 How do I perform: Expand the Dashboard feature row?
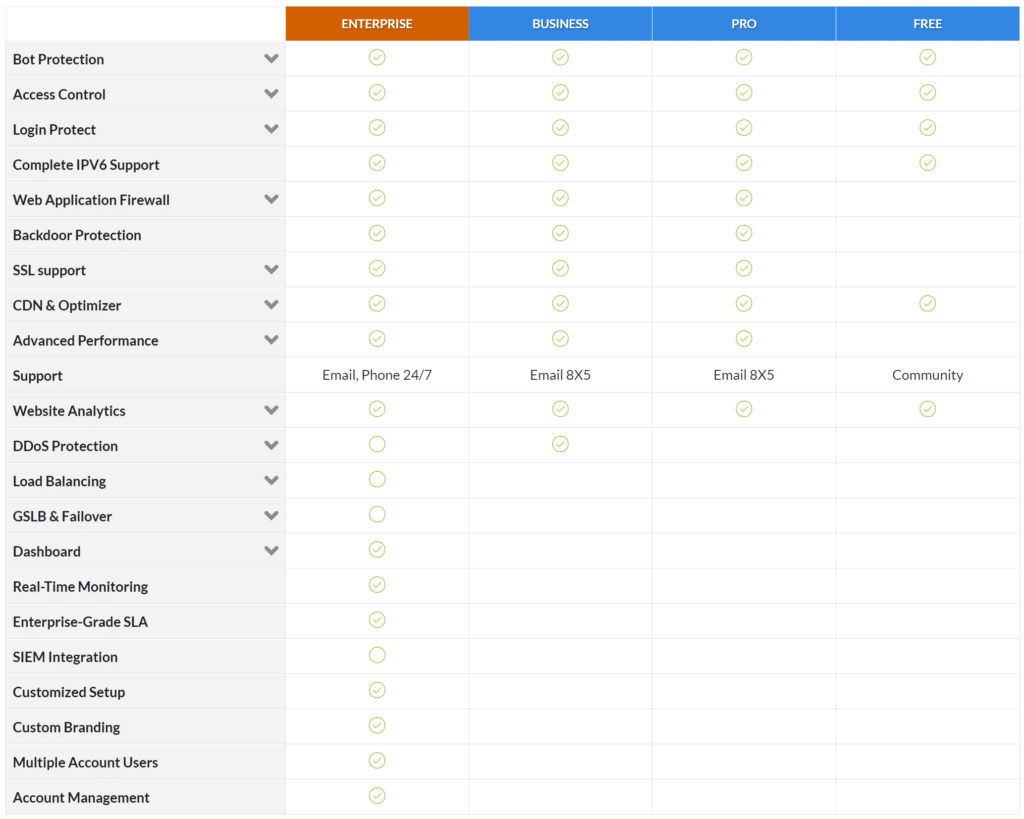[270, 550]
